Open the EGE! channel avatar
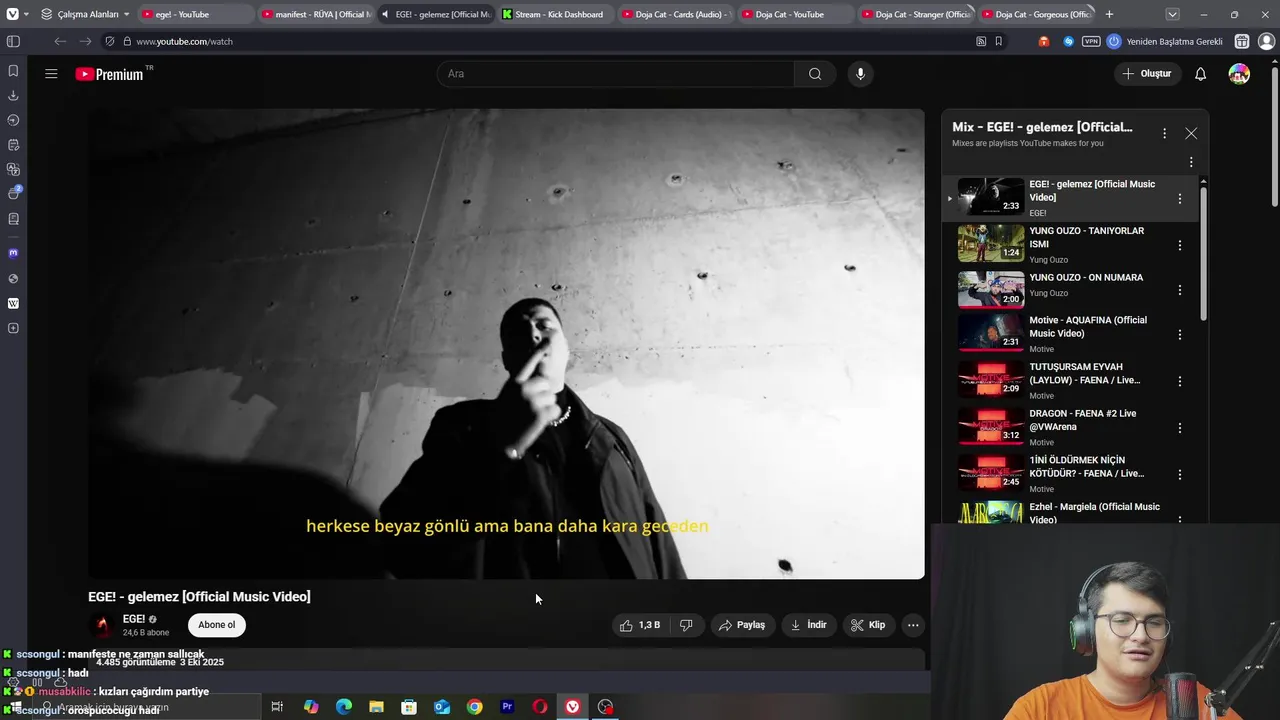 click(102, 625)
